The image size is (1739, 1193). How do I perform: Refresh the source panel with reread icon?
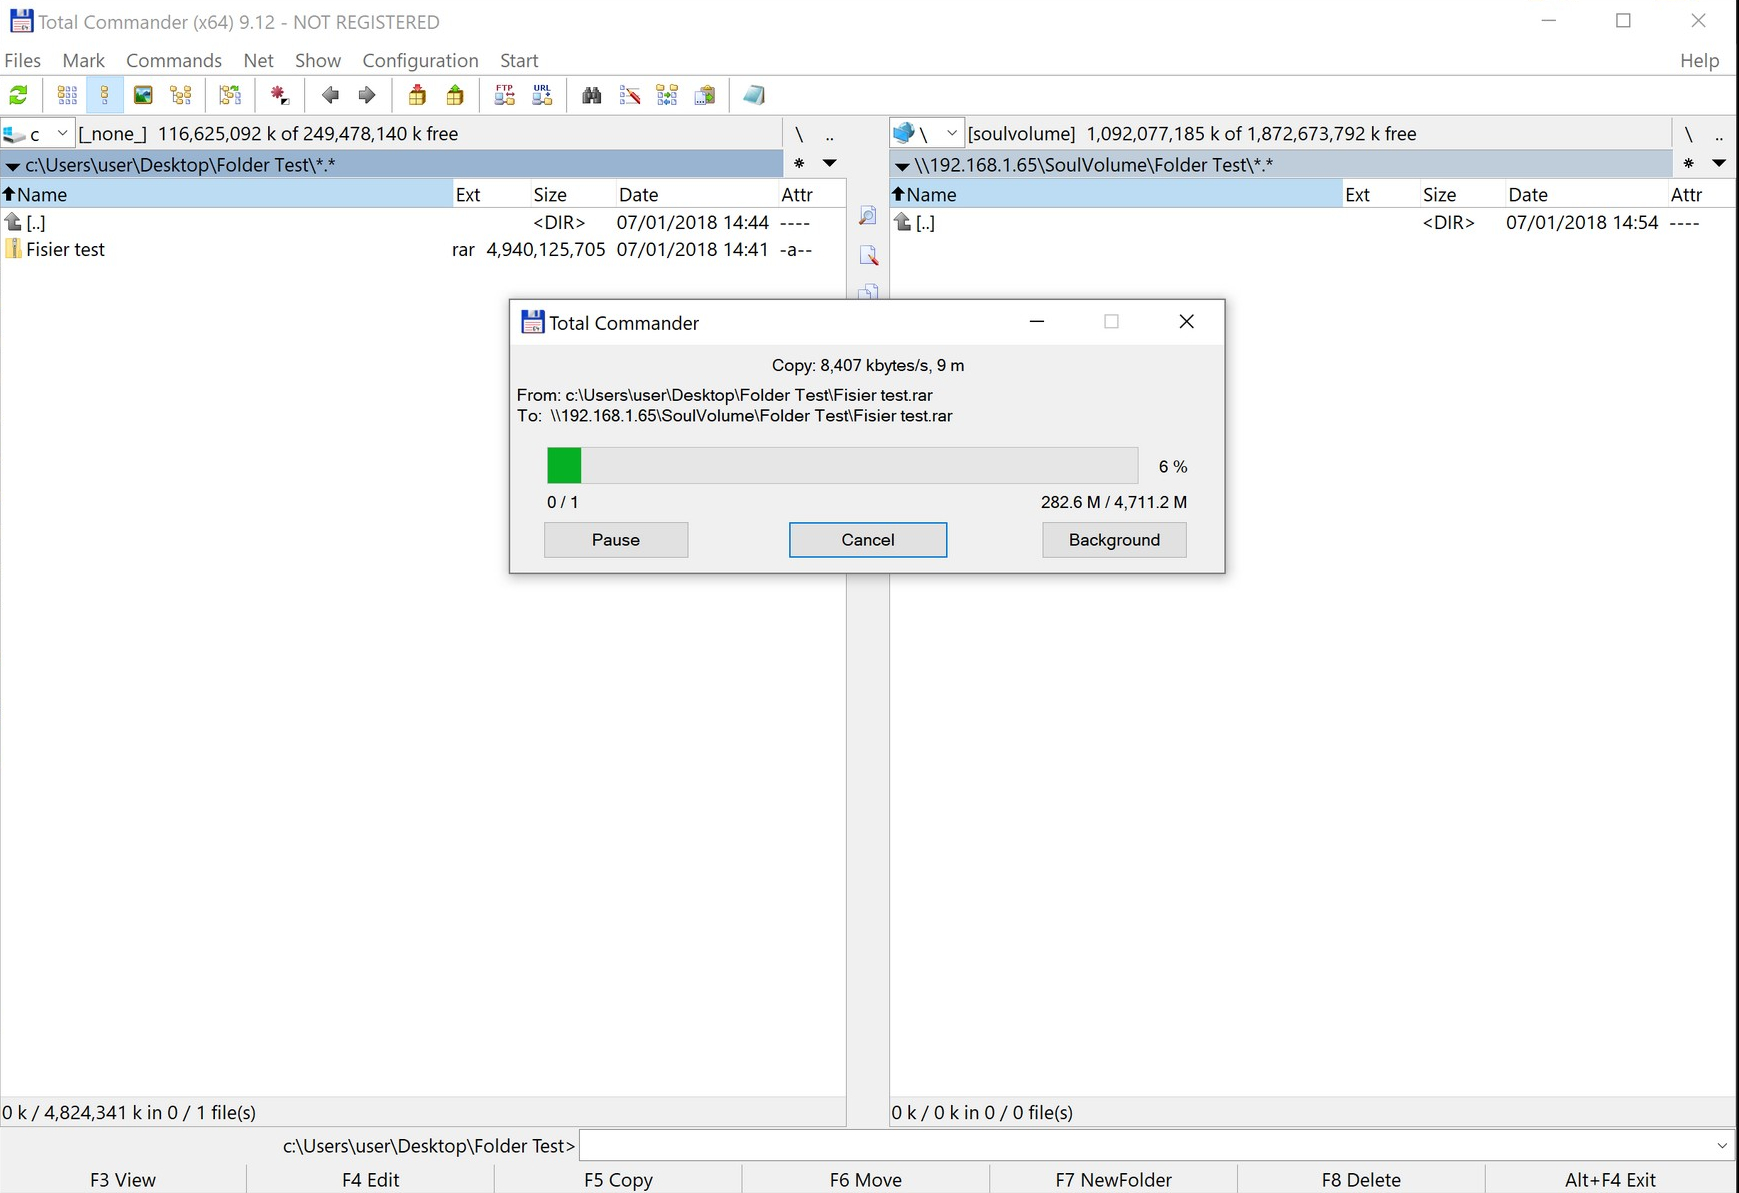coord(18,95)
